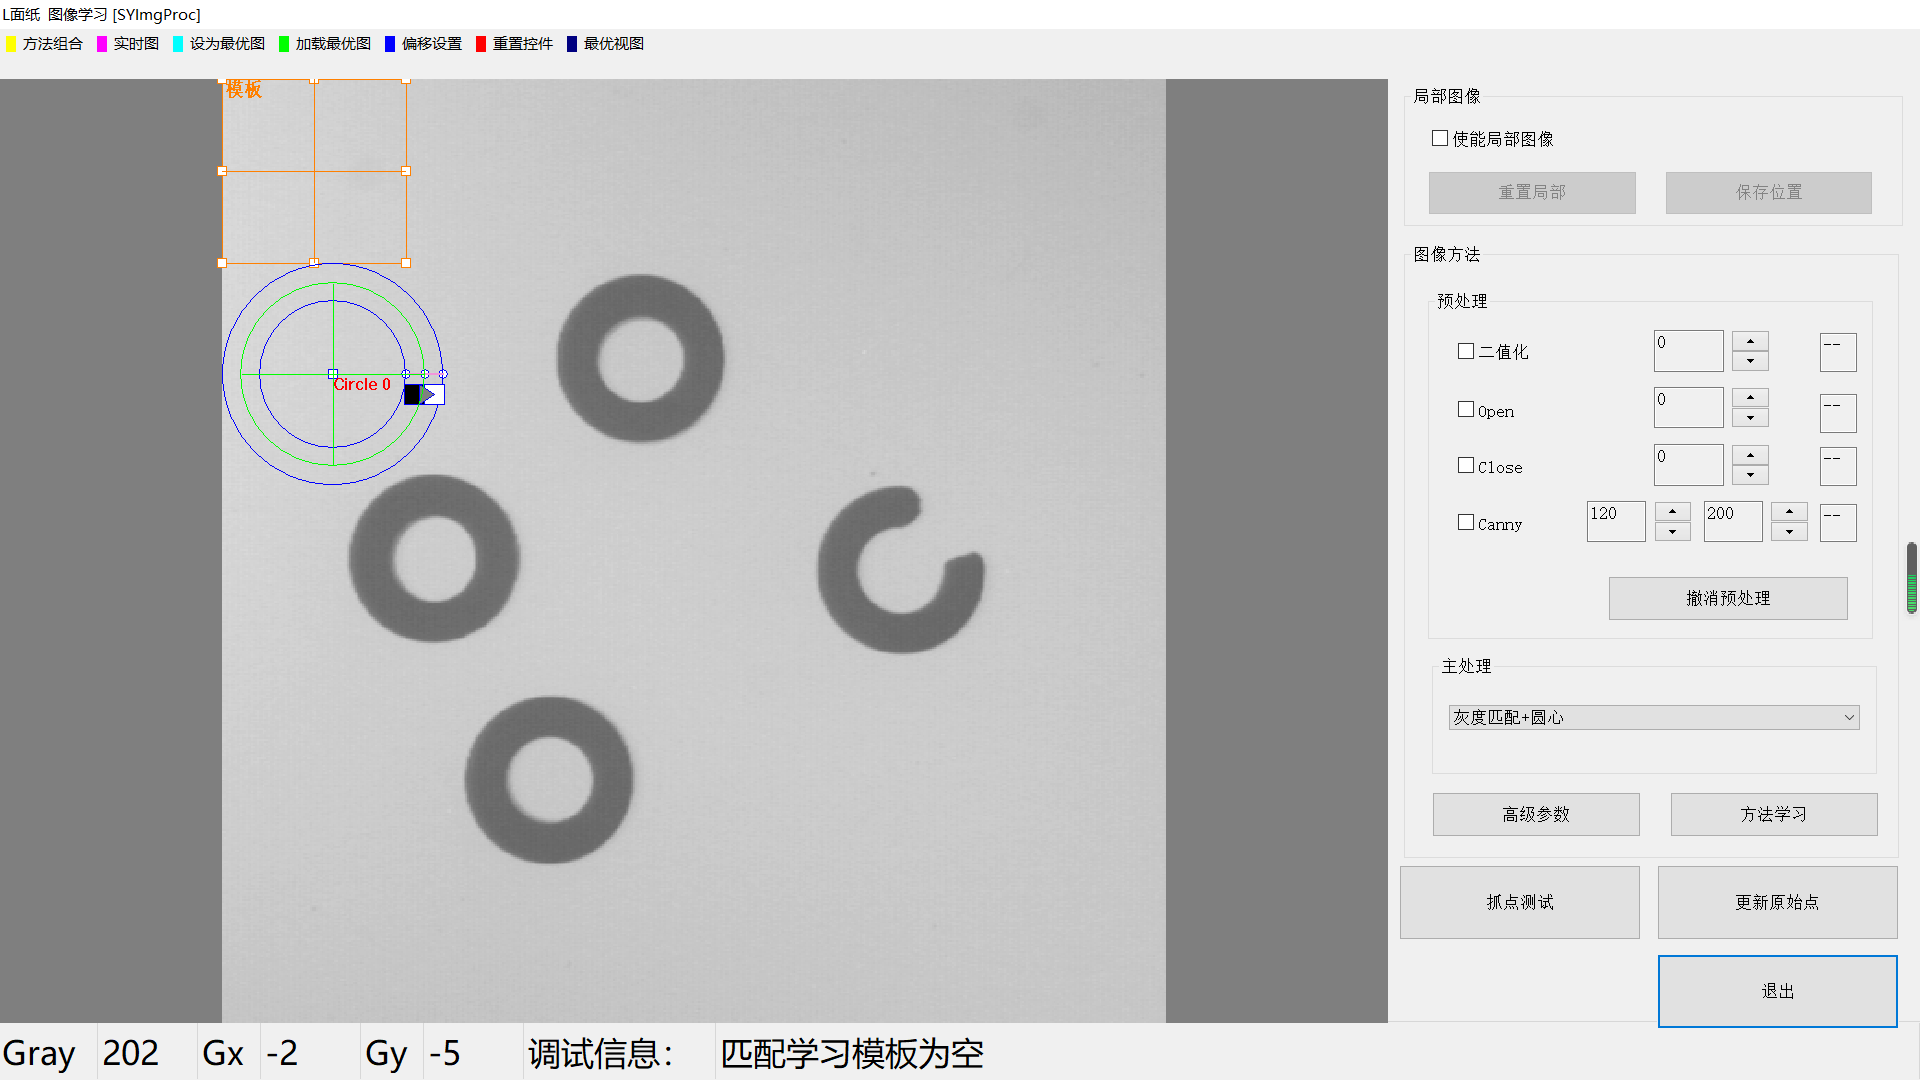Click the blue 偏移设置 toolbar icon

(390, 44)
